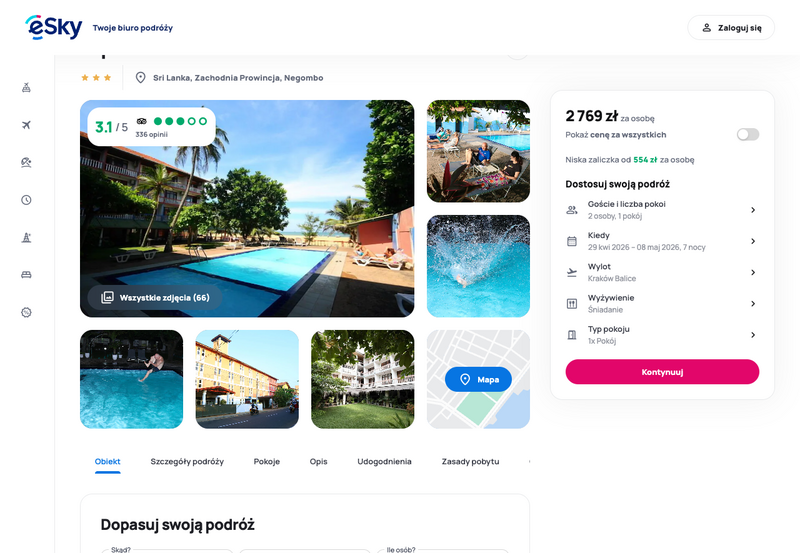Open the flights airplane icon in sidebar
This screenshot has width=800, height=553.
(x=27, y=125)
